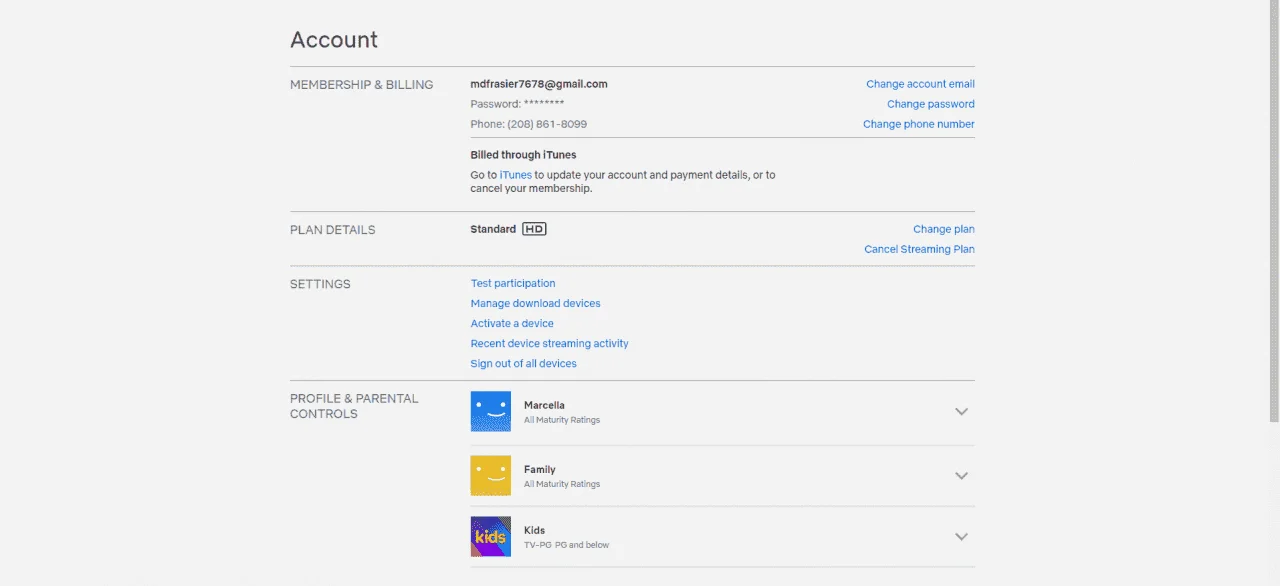This screenshot has width=1280, height=586.
Task: Click the Standard plan name
Action: coord(493,229)
